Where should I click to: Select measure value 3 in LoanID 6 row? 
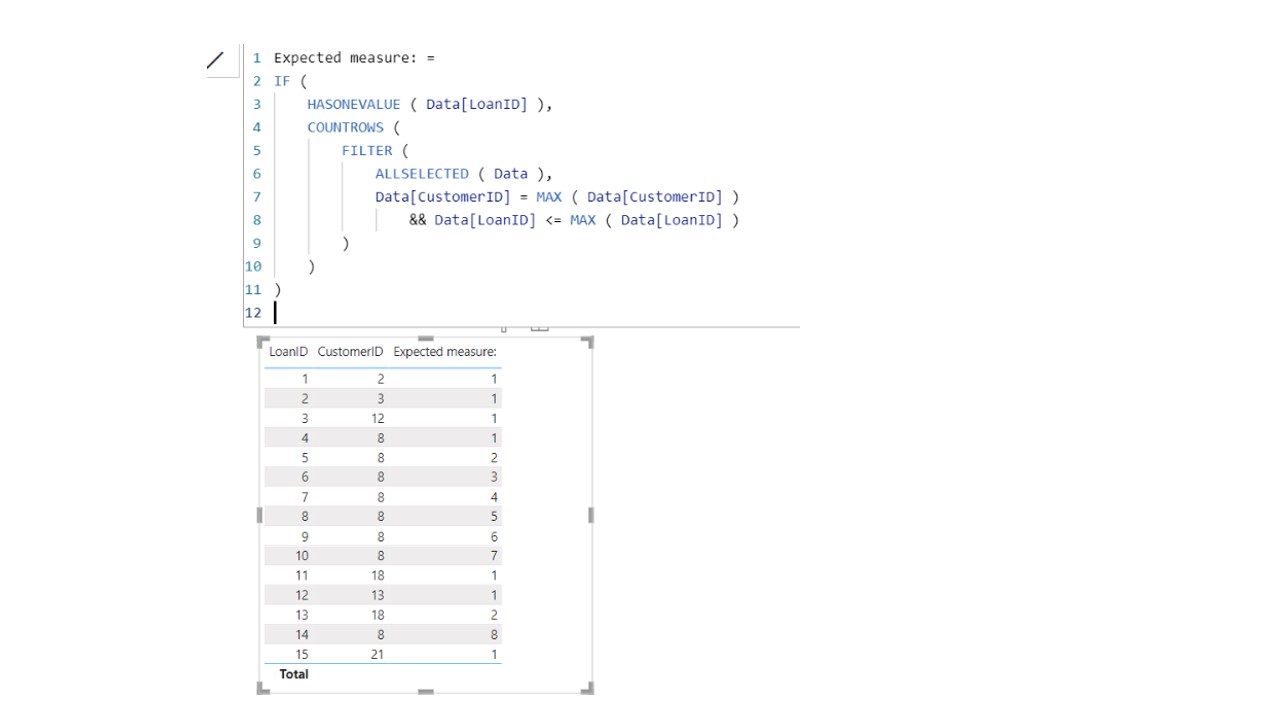[494, 477]
